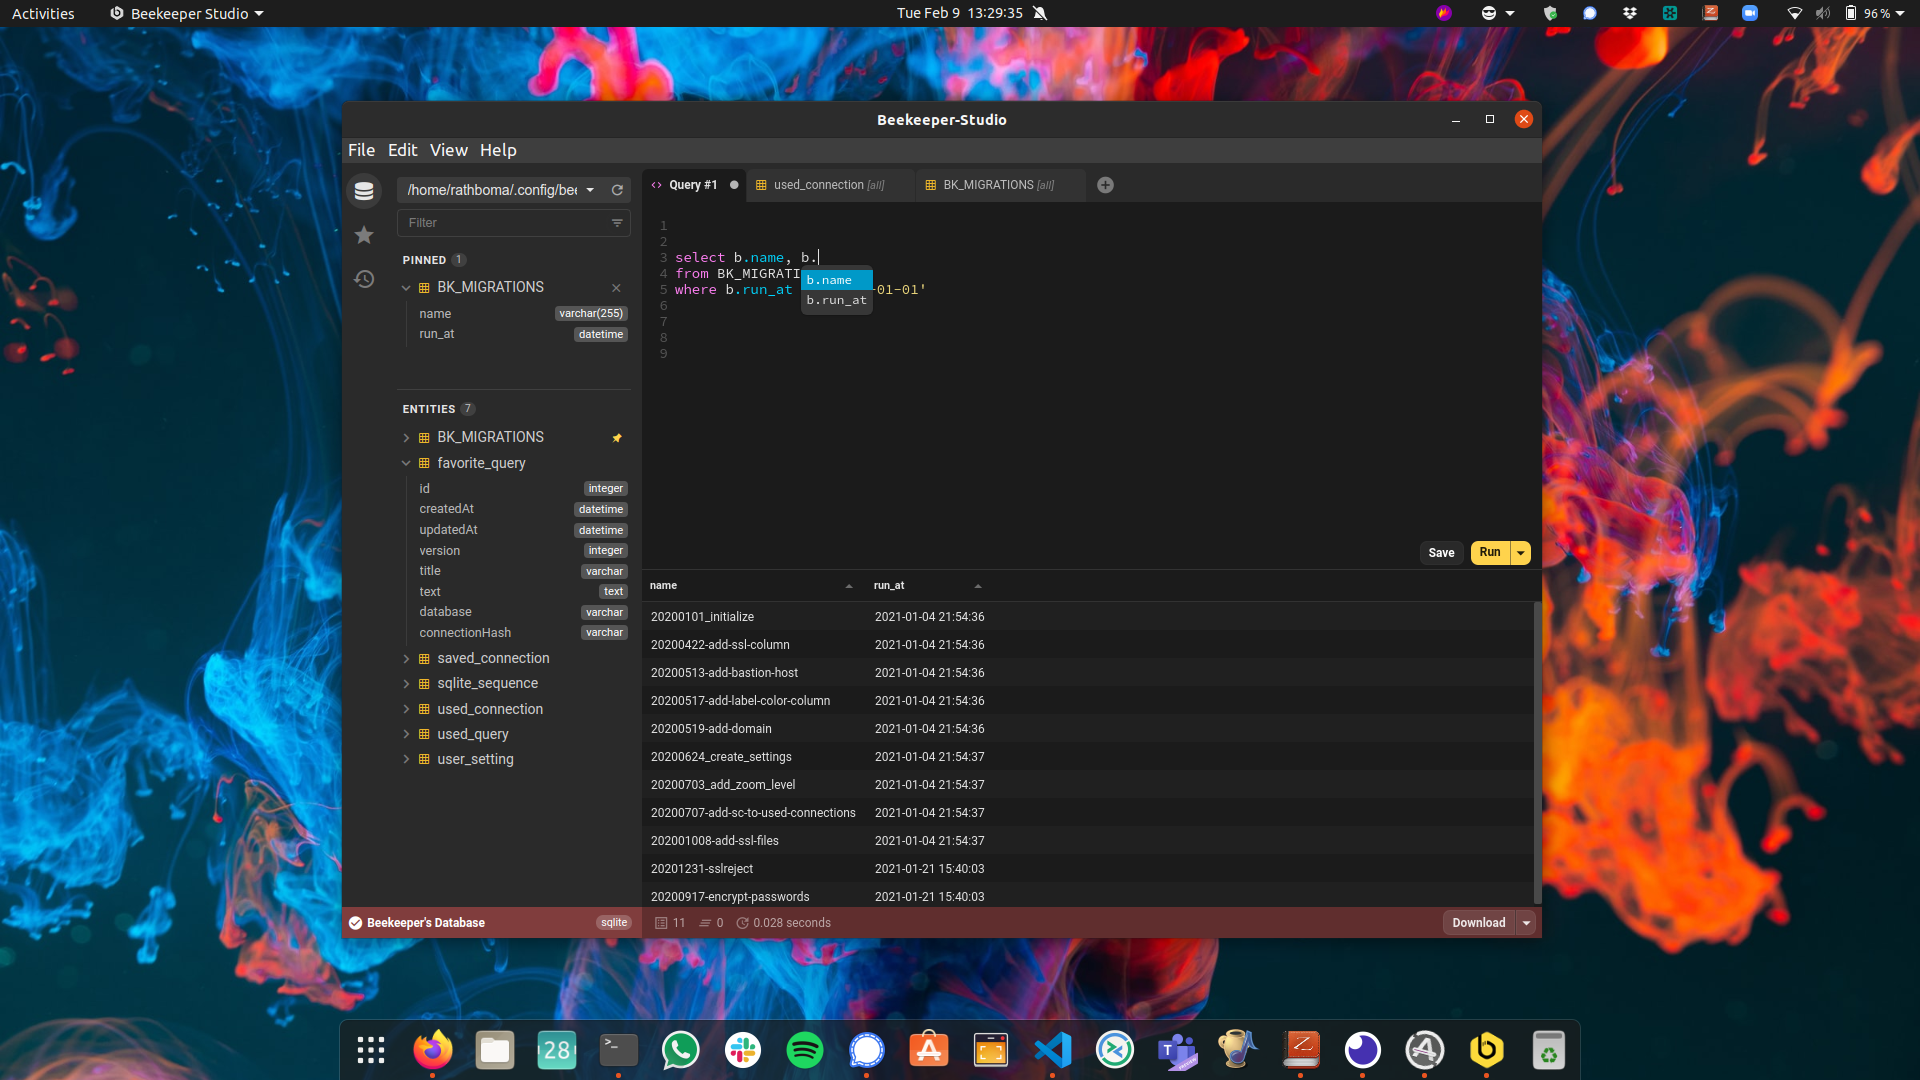Toggle the pin star on BK_MIGRATIONS entity

click(x=617, y=438)
